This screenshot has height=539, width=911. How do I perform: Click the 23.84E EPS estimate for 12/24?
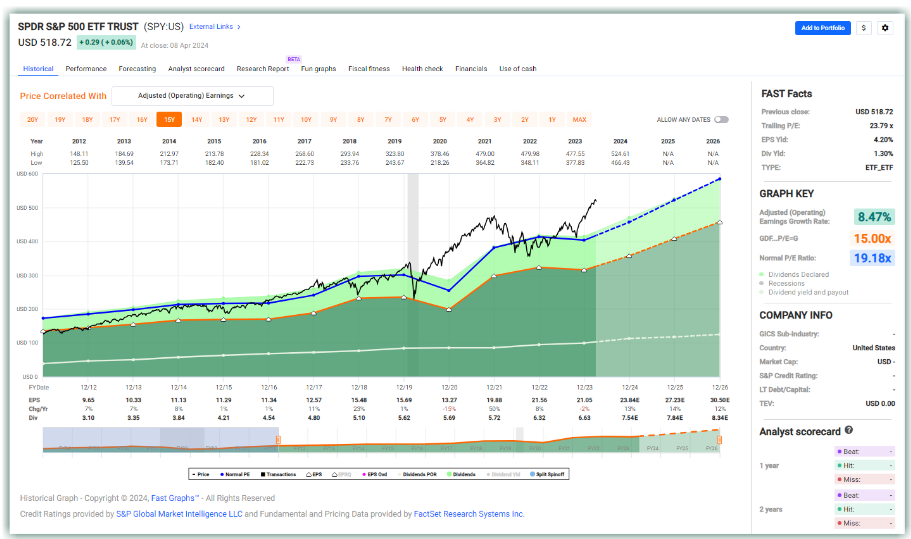coord(630,400)
